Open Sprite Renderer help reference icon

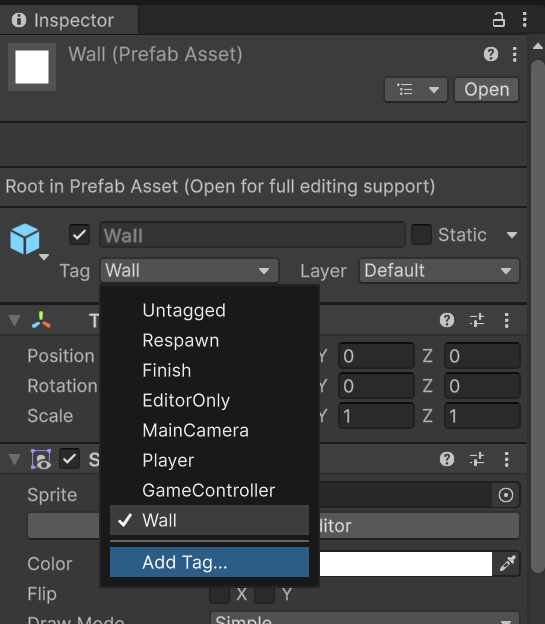click(x=447, y=459)
